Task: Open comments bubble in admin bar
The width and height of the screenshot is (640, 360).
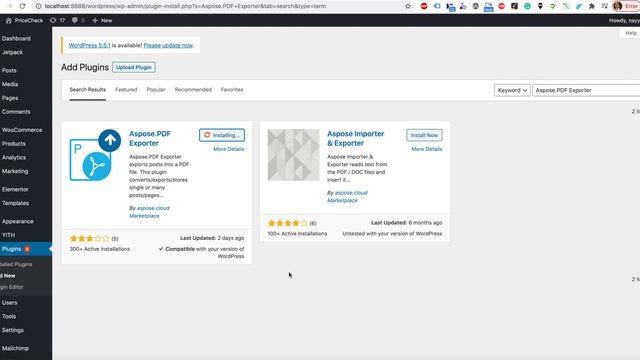Action: 78,20
